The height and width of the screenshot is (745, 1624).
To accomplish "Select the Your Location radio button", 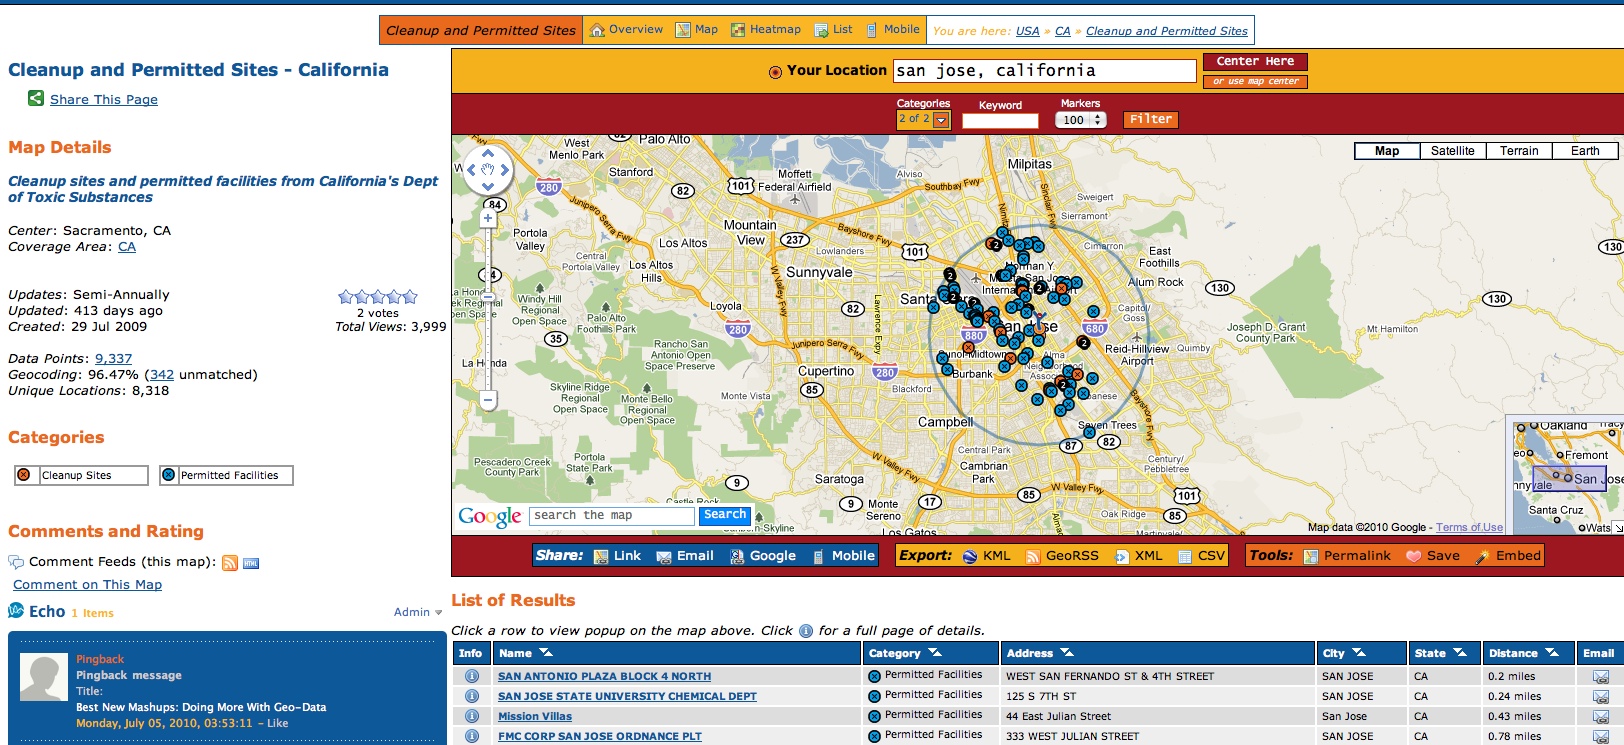I will click(775, 72).
